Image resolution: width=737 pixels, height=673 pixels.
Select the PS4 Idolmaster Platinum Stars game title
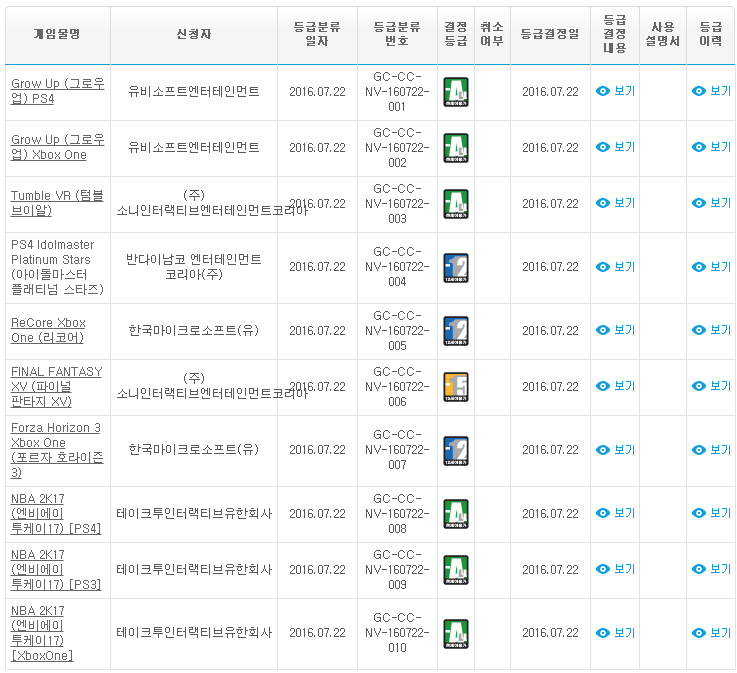pyautogui.click(x=57, y=267)
